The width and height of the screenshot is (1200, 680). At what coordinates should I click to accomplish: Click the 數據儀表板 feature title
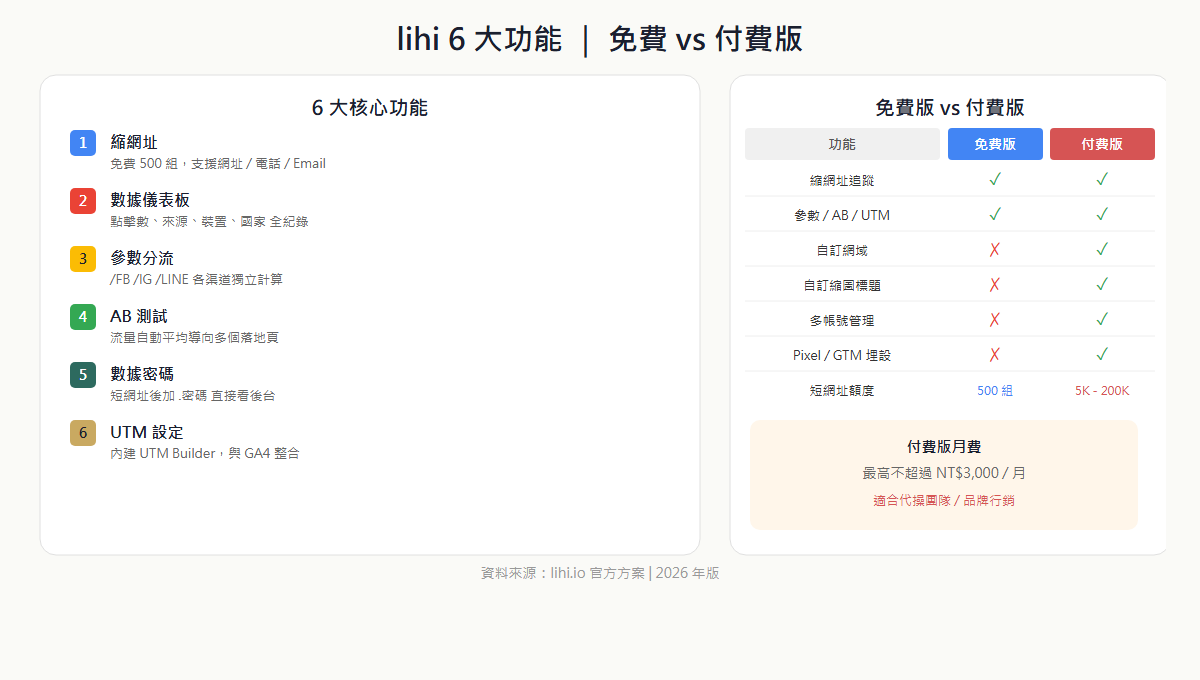pos(150,201)
